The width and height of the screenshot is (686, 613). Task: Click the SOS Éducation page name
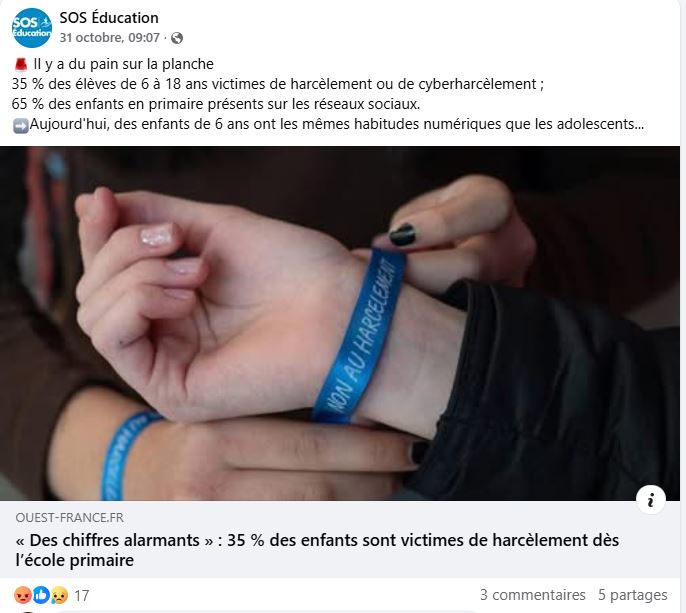pos(109,18)
